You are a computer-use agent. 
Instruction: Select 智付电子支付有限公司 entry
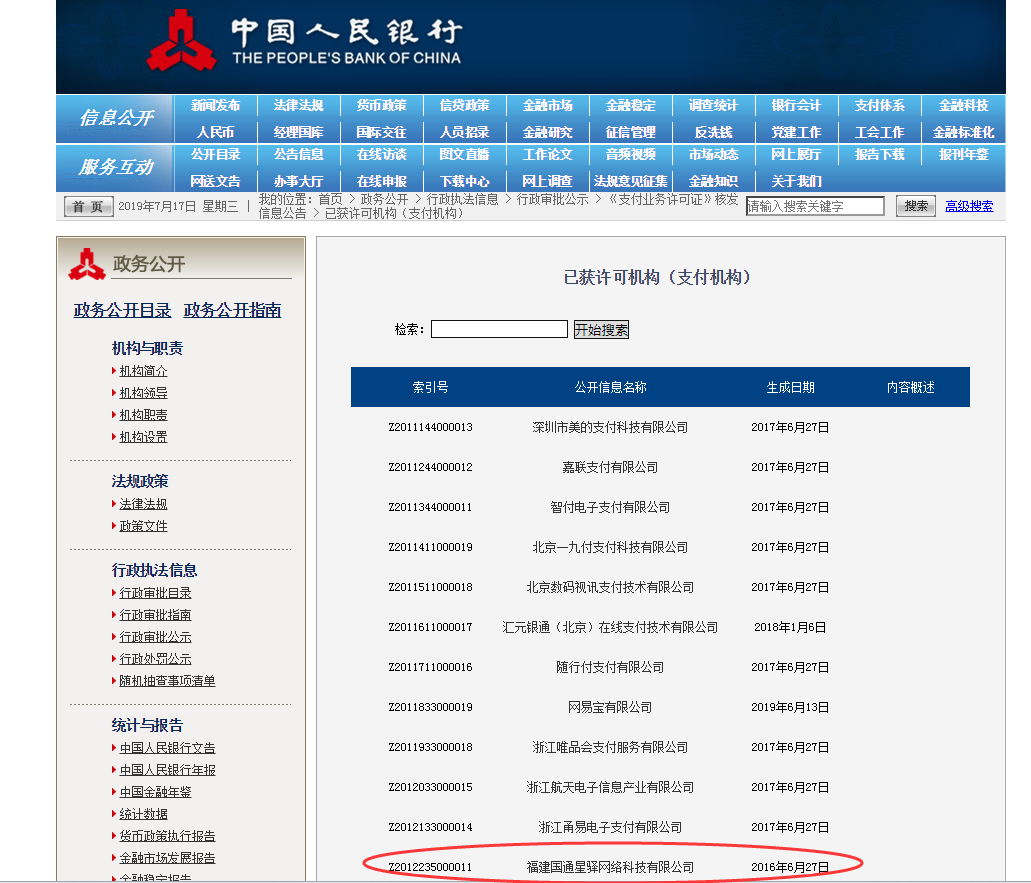610,508
